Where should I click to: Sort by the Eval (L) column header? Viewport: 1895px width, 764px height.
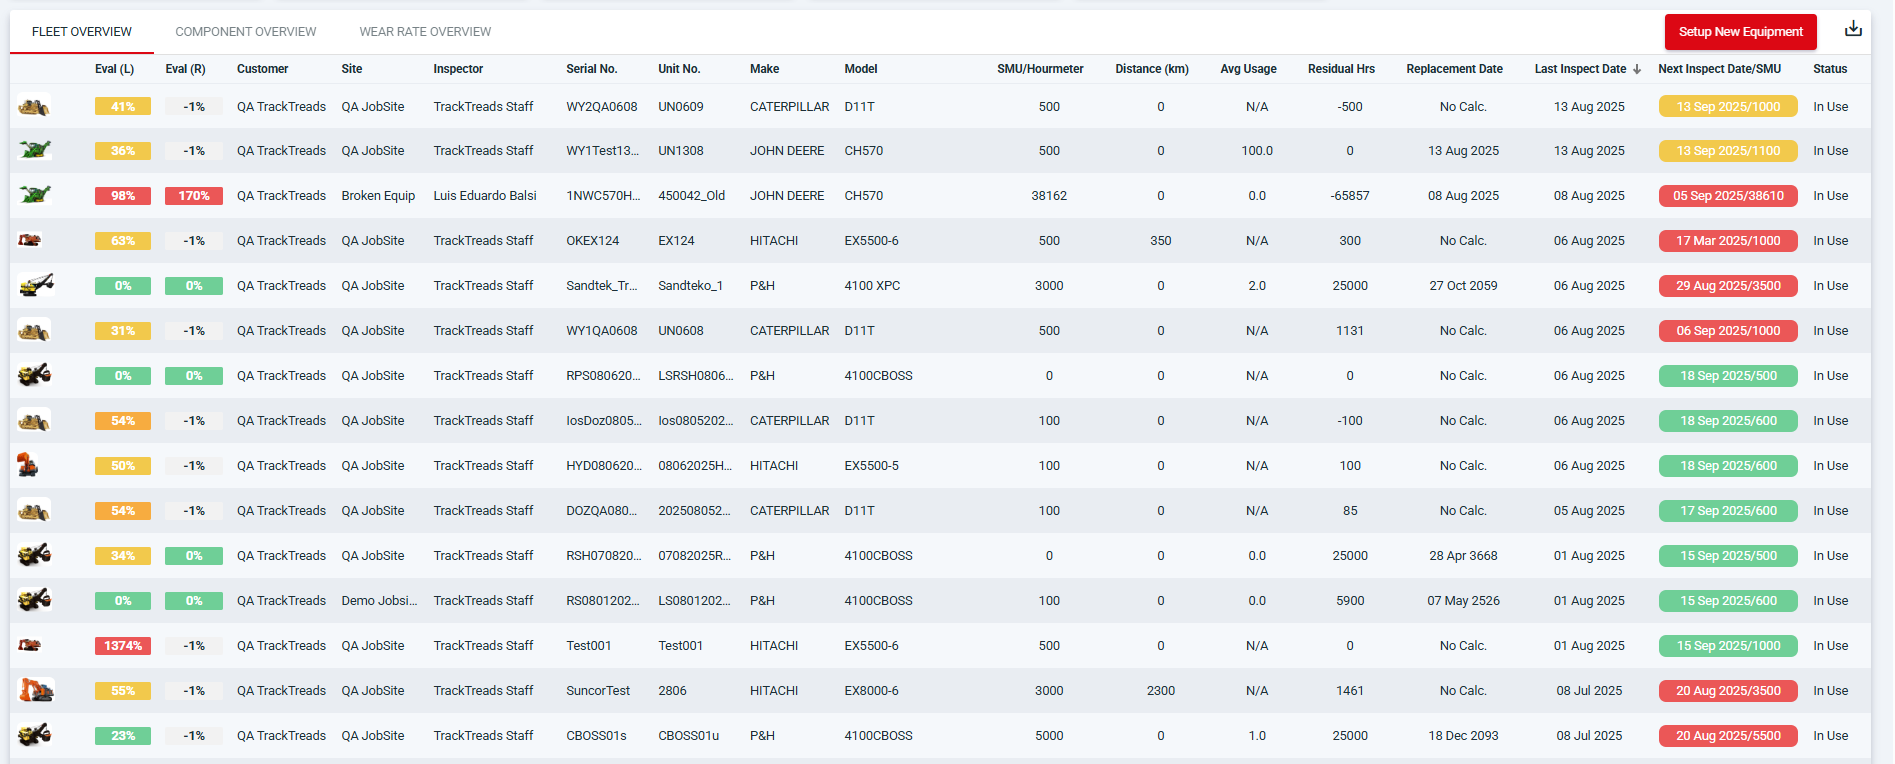114,69
